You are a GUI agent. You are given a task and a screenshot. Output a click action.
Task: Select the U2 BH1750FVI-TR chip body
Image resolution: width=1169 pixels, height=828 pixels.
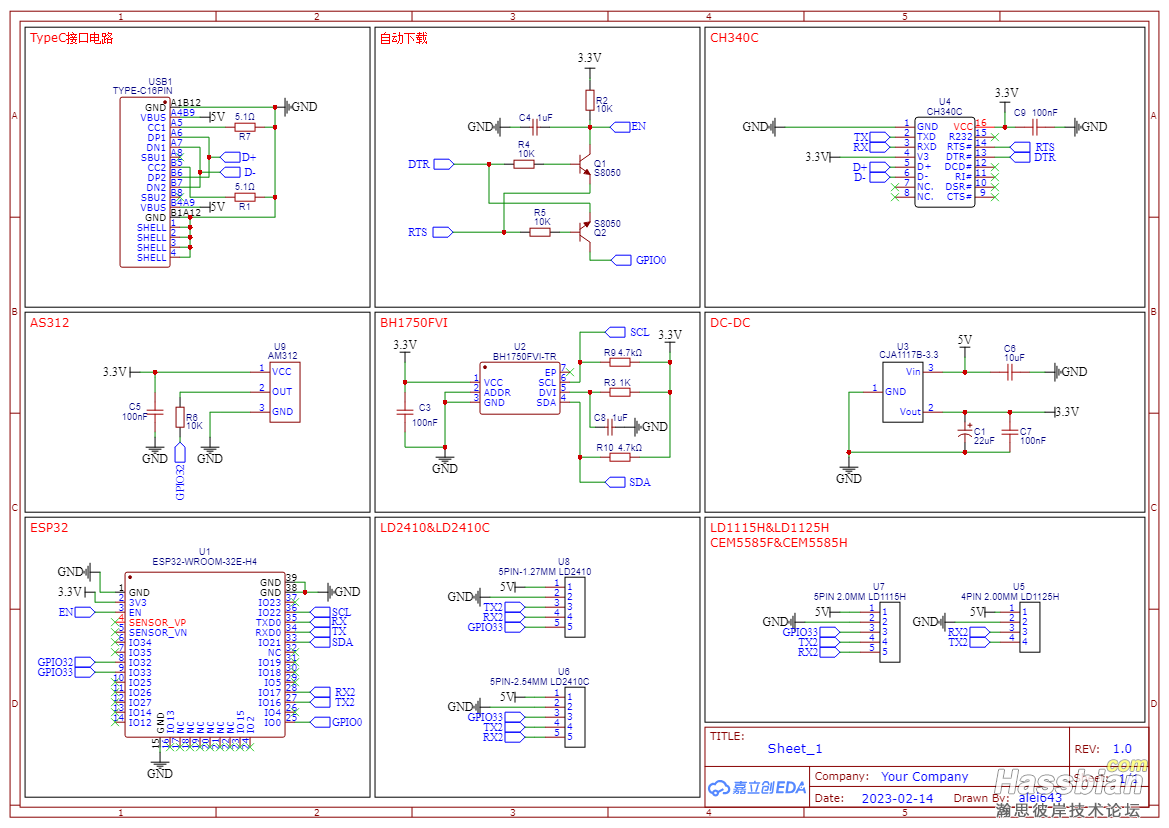point(520,388)
